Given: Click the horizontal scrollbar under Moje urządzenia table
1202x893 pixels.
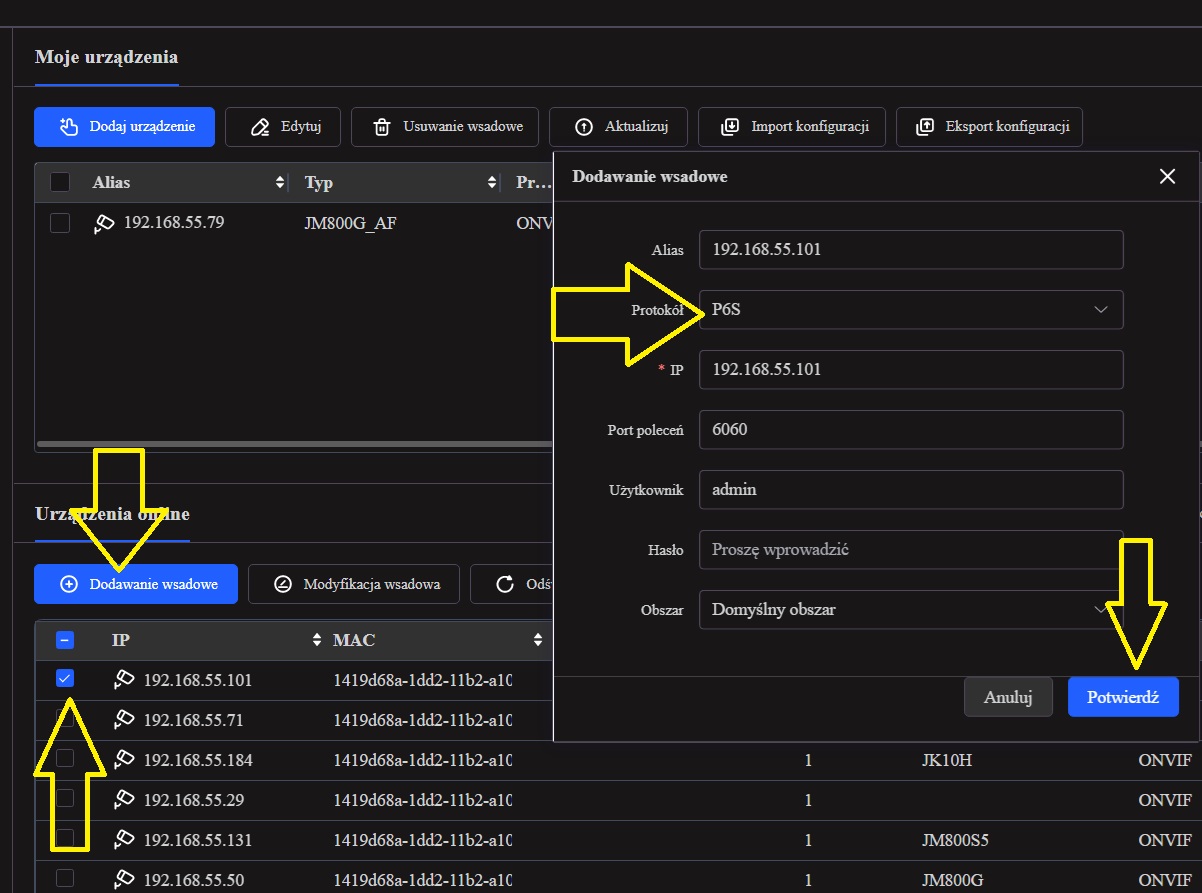Looking at the screenshot, I should (x=295, y=443).
